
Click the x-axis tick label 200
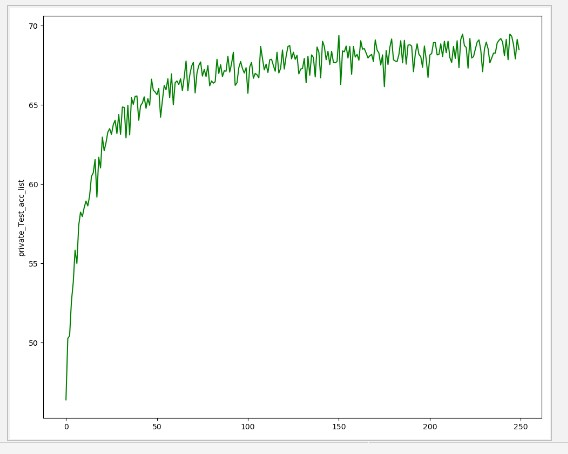click(430, 427)
